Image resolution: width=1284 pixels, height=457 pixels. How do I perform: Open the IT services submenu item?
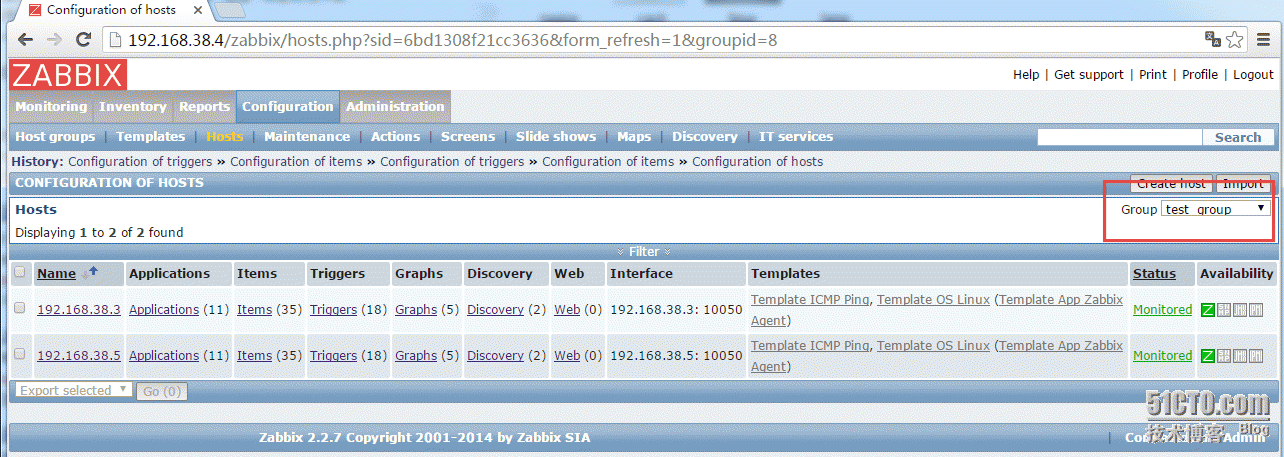pyautogui.click(x=796, y=137)
